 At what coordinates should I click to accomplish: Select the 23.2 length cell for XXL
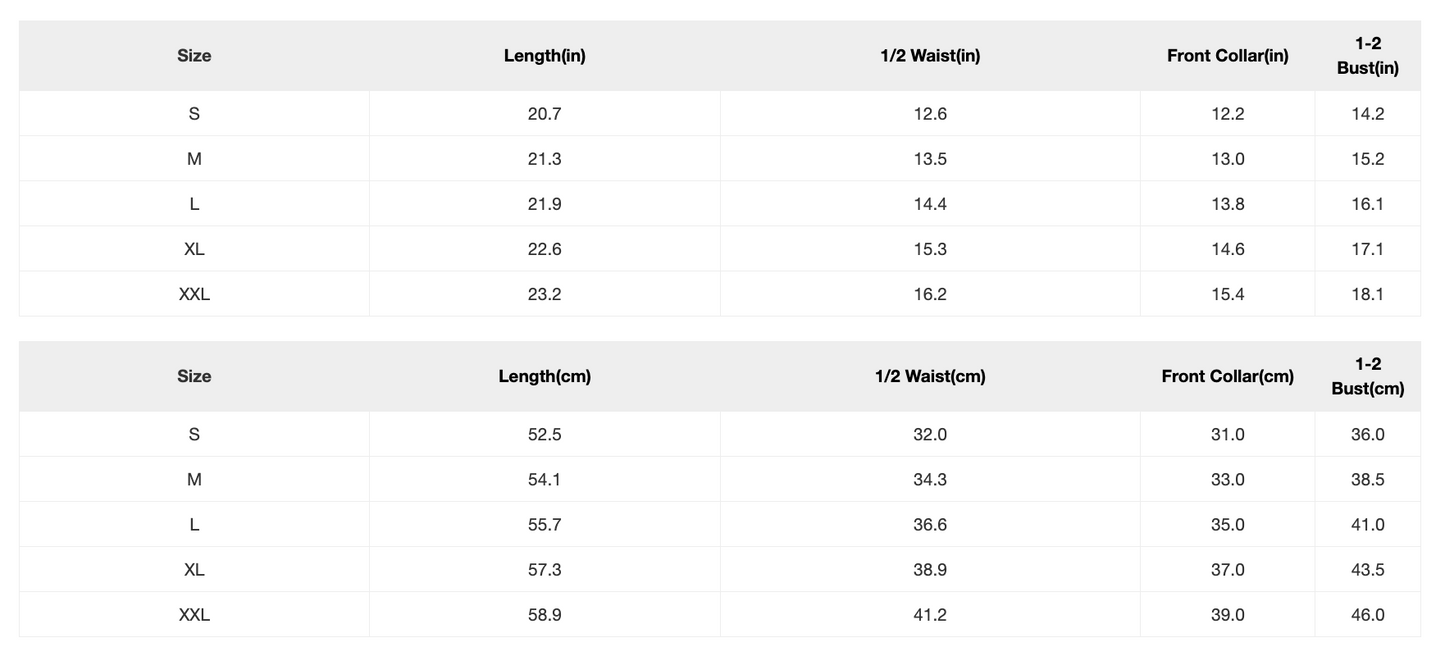(544, 294)
